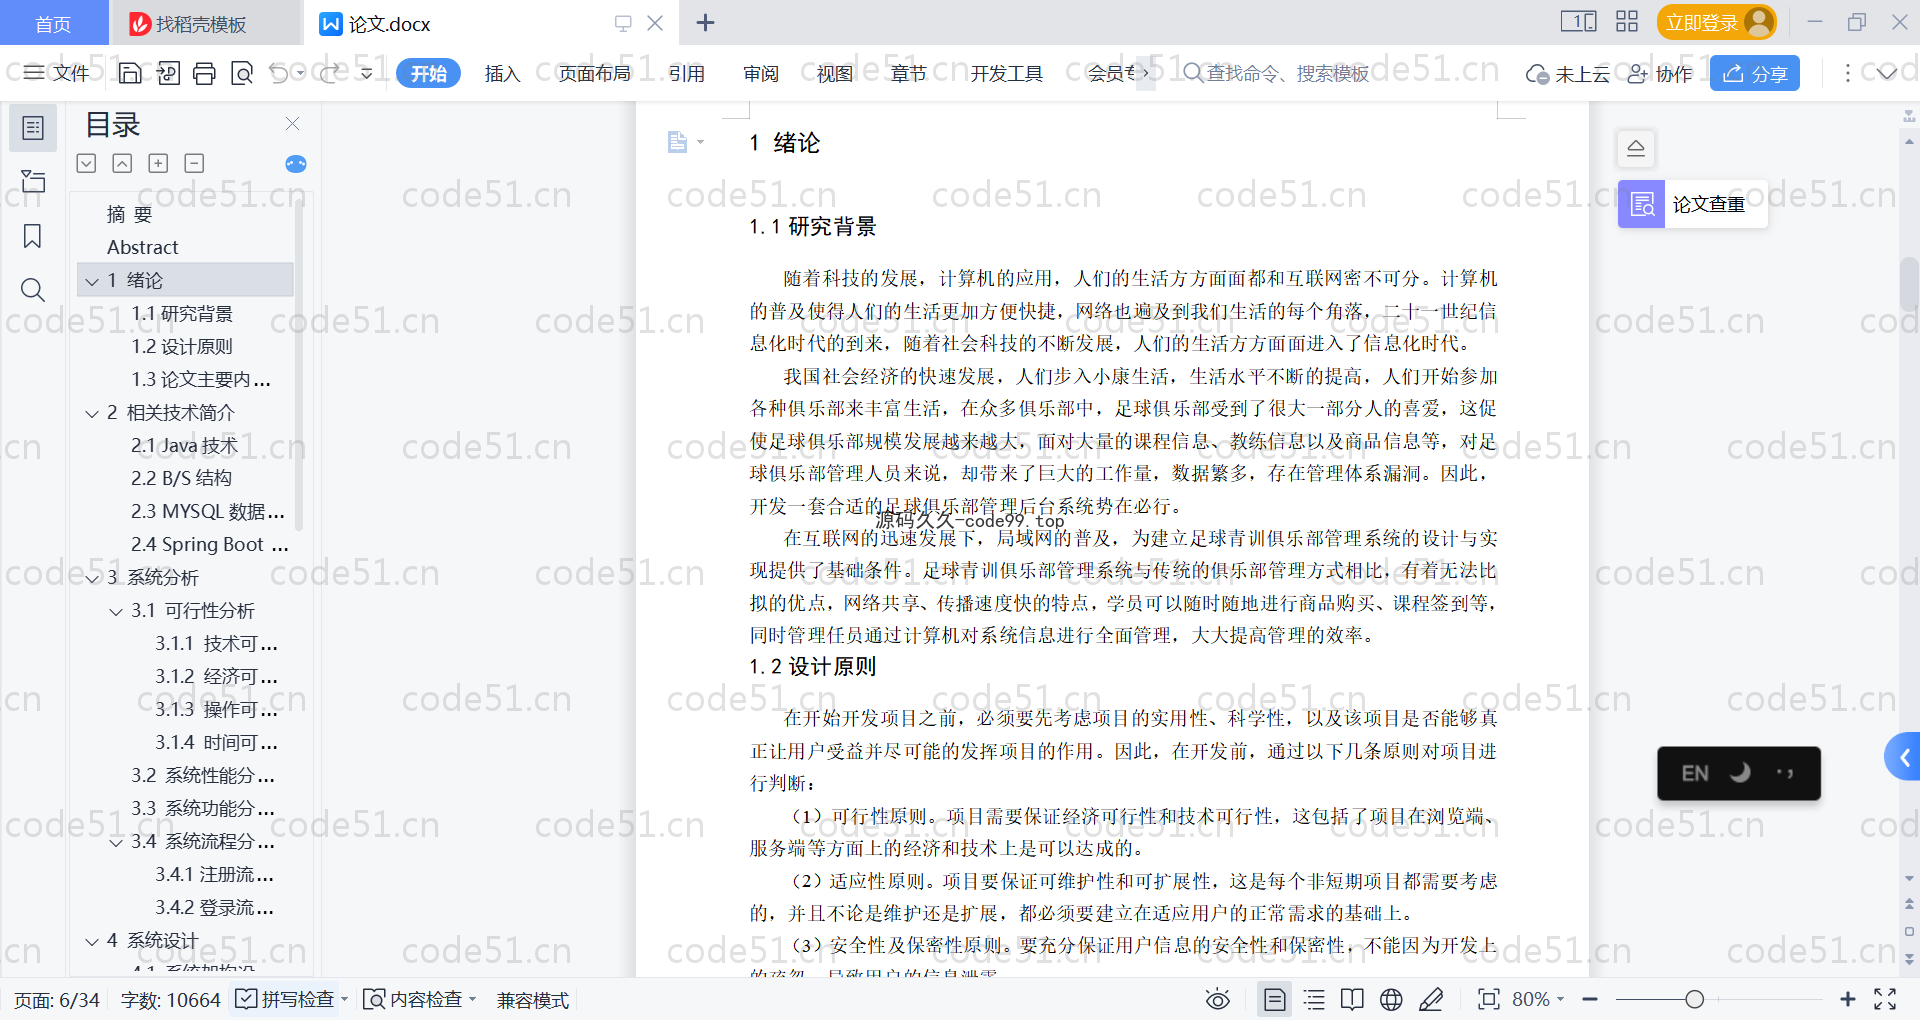Click the 立即登录 login button
Image resolution: width=1920 pixels, height=1020 pixels.
1715,22
